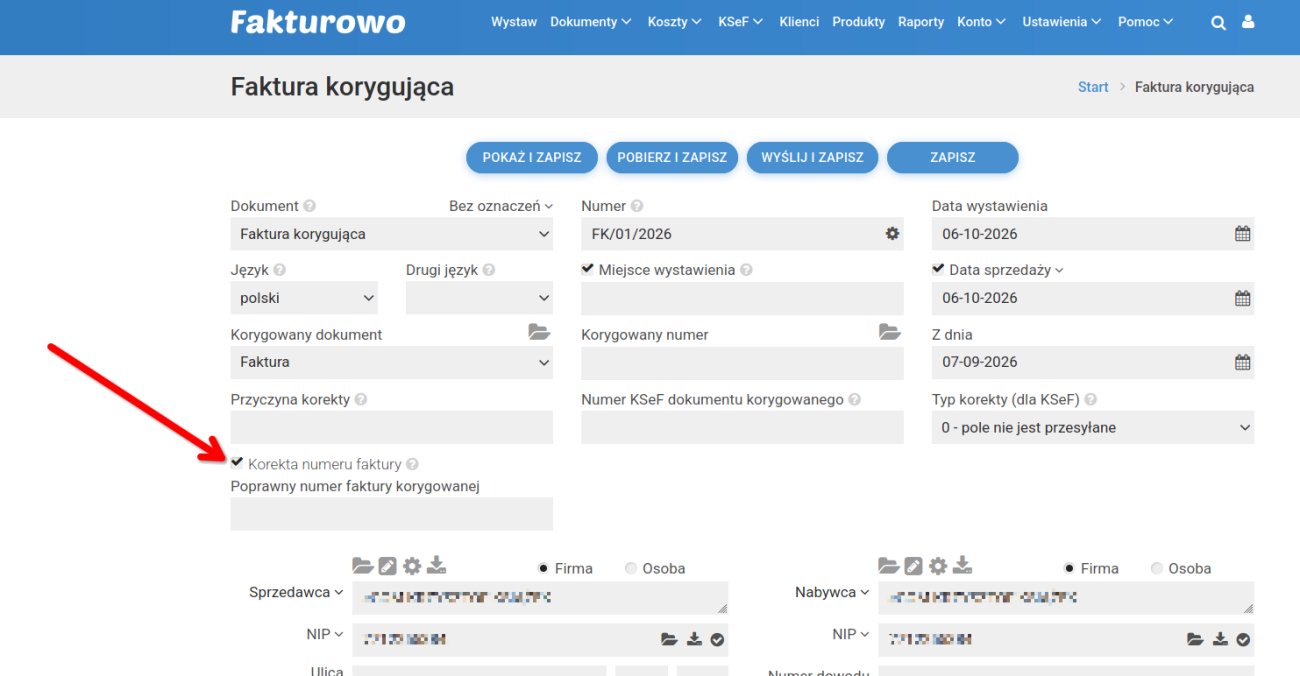Open Koszty menu
The image size is (1300, 676).
[675, 22]
